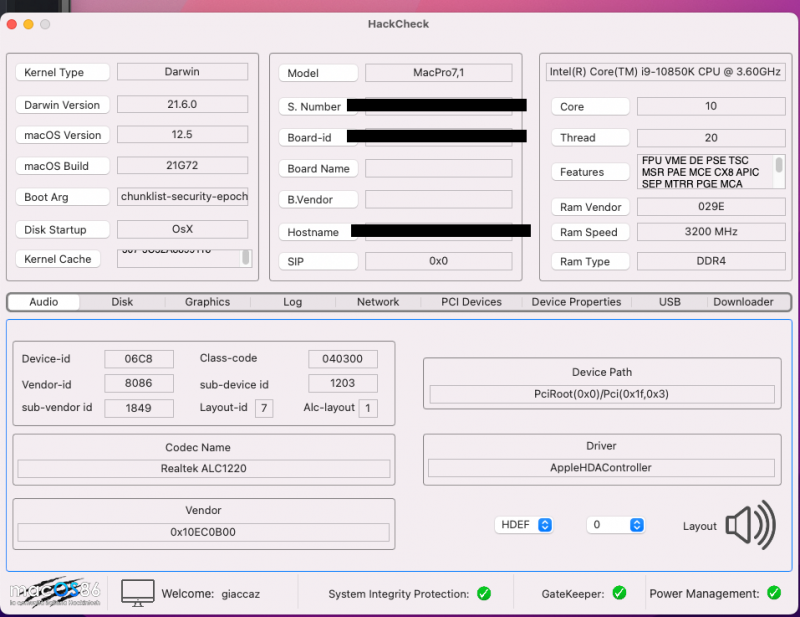Click the Model value MacPro7,1

point(439,72)
